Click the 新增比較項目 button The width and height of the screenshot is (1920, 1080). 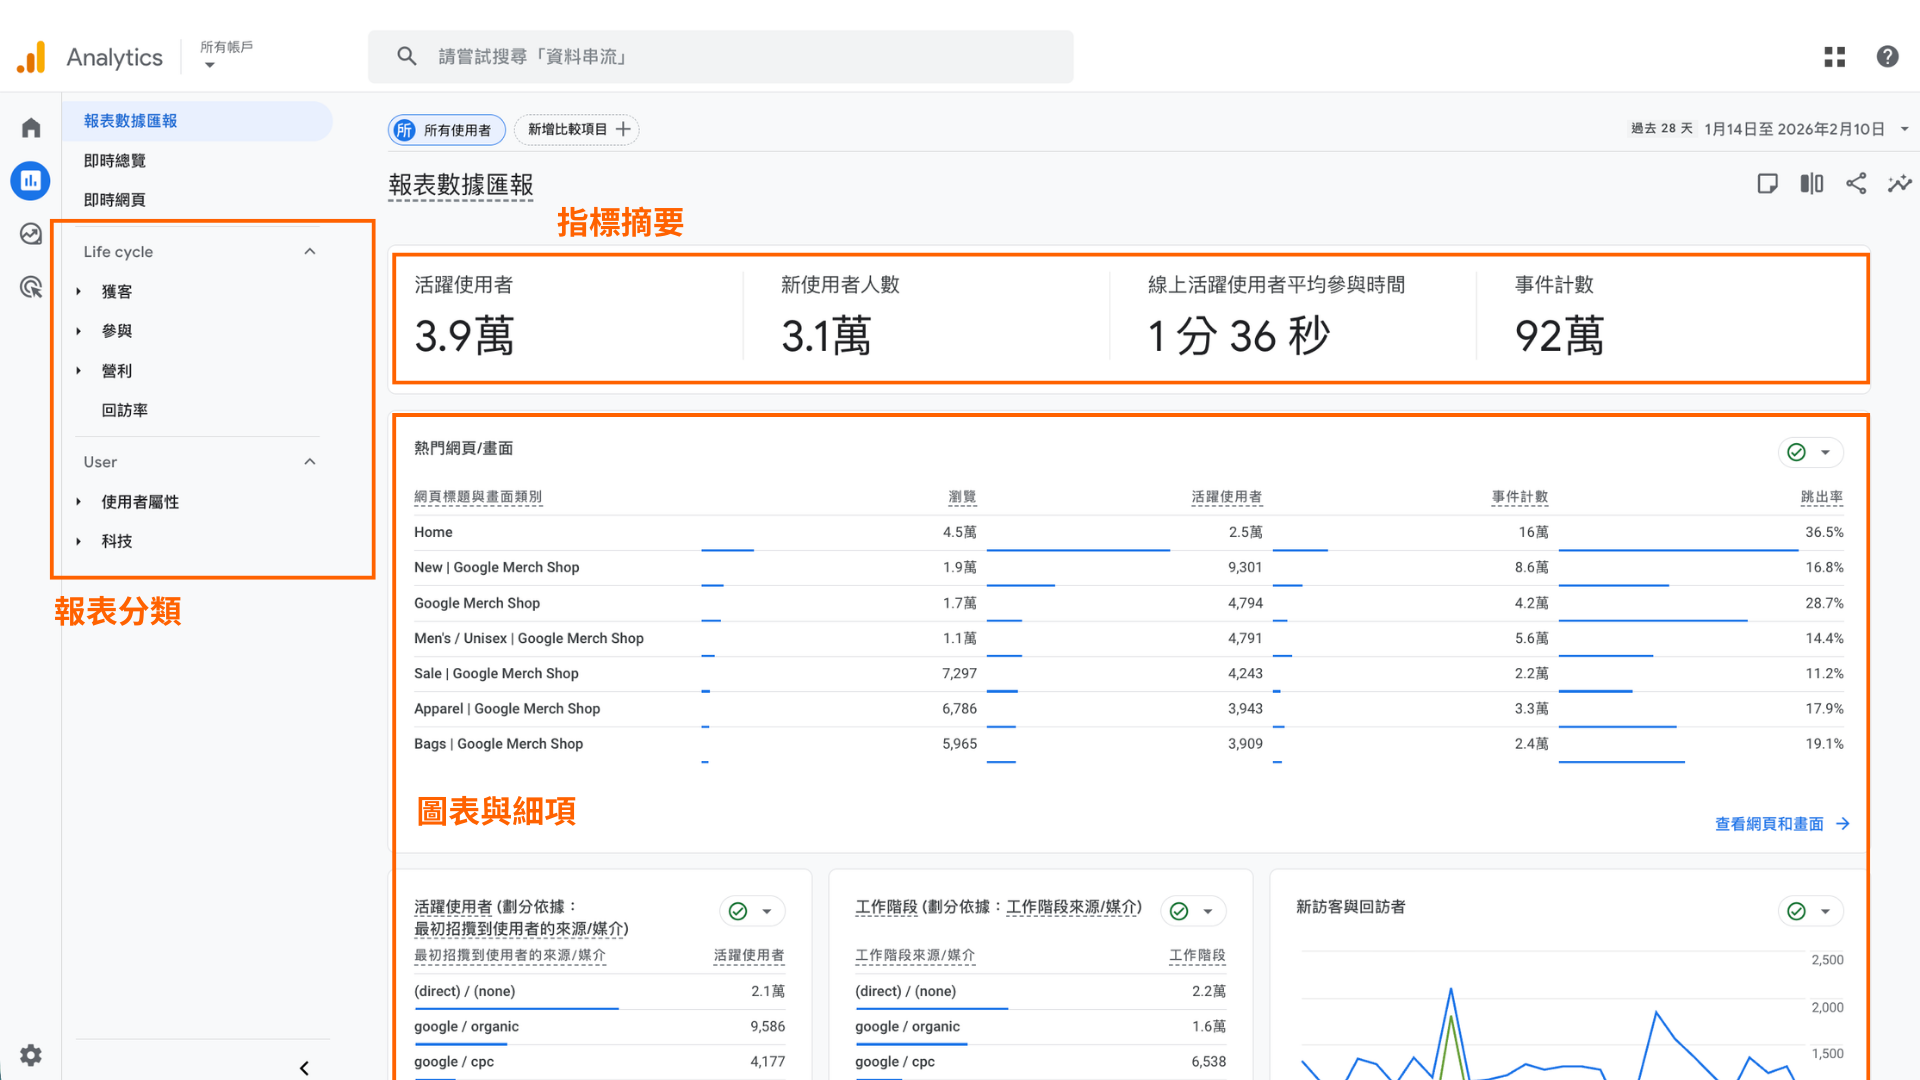tap(576, 129)
